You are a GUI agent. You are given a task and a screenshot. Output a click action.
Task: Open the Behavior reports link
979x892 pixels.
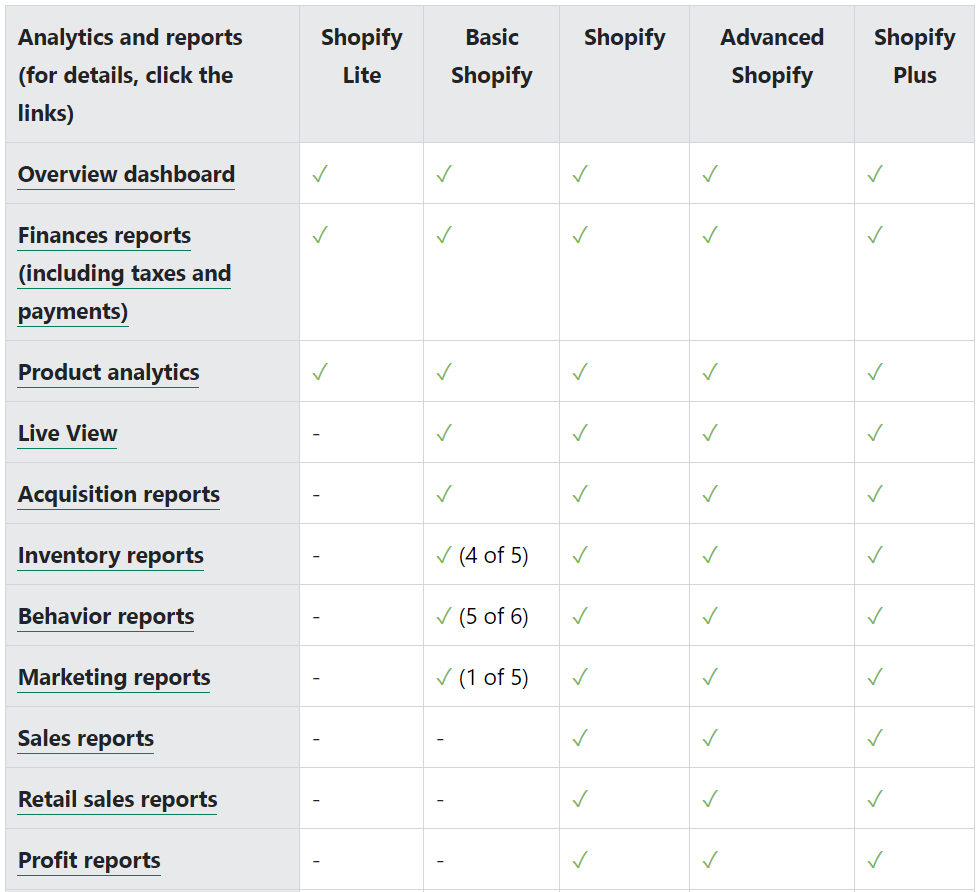coord(106,617)
